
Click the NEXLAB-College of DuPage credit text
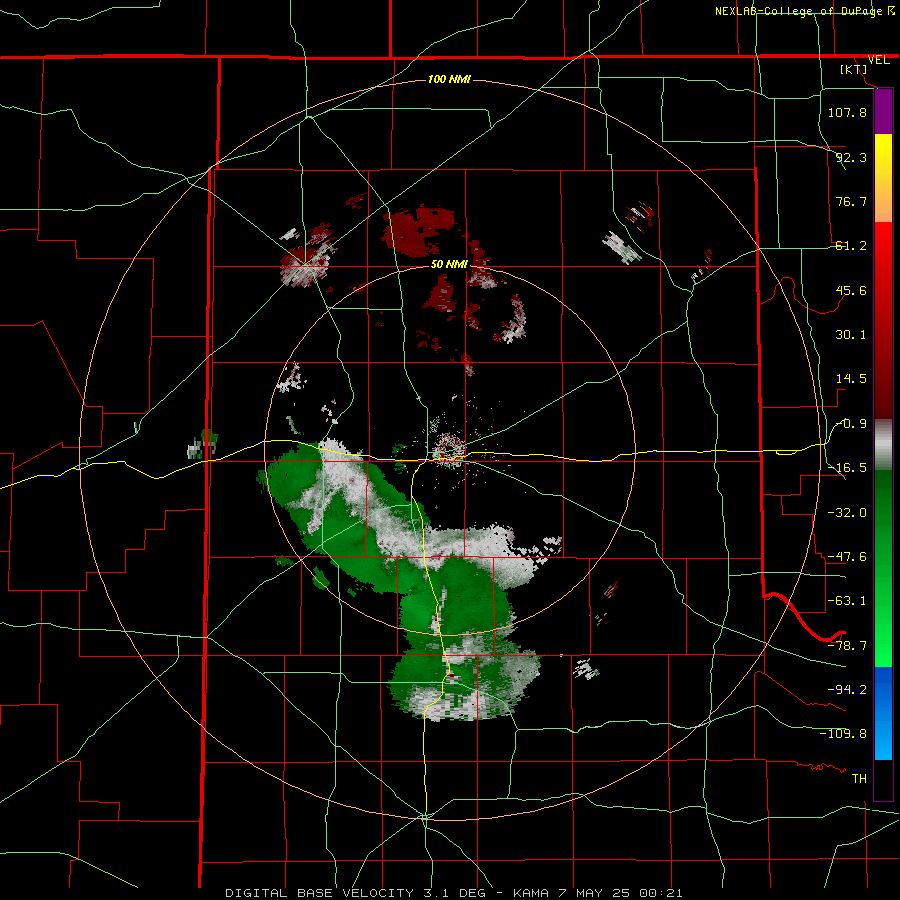click(804, 11)
